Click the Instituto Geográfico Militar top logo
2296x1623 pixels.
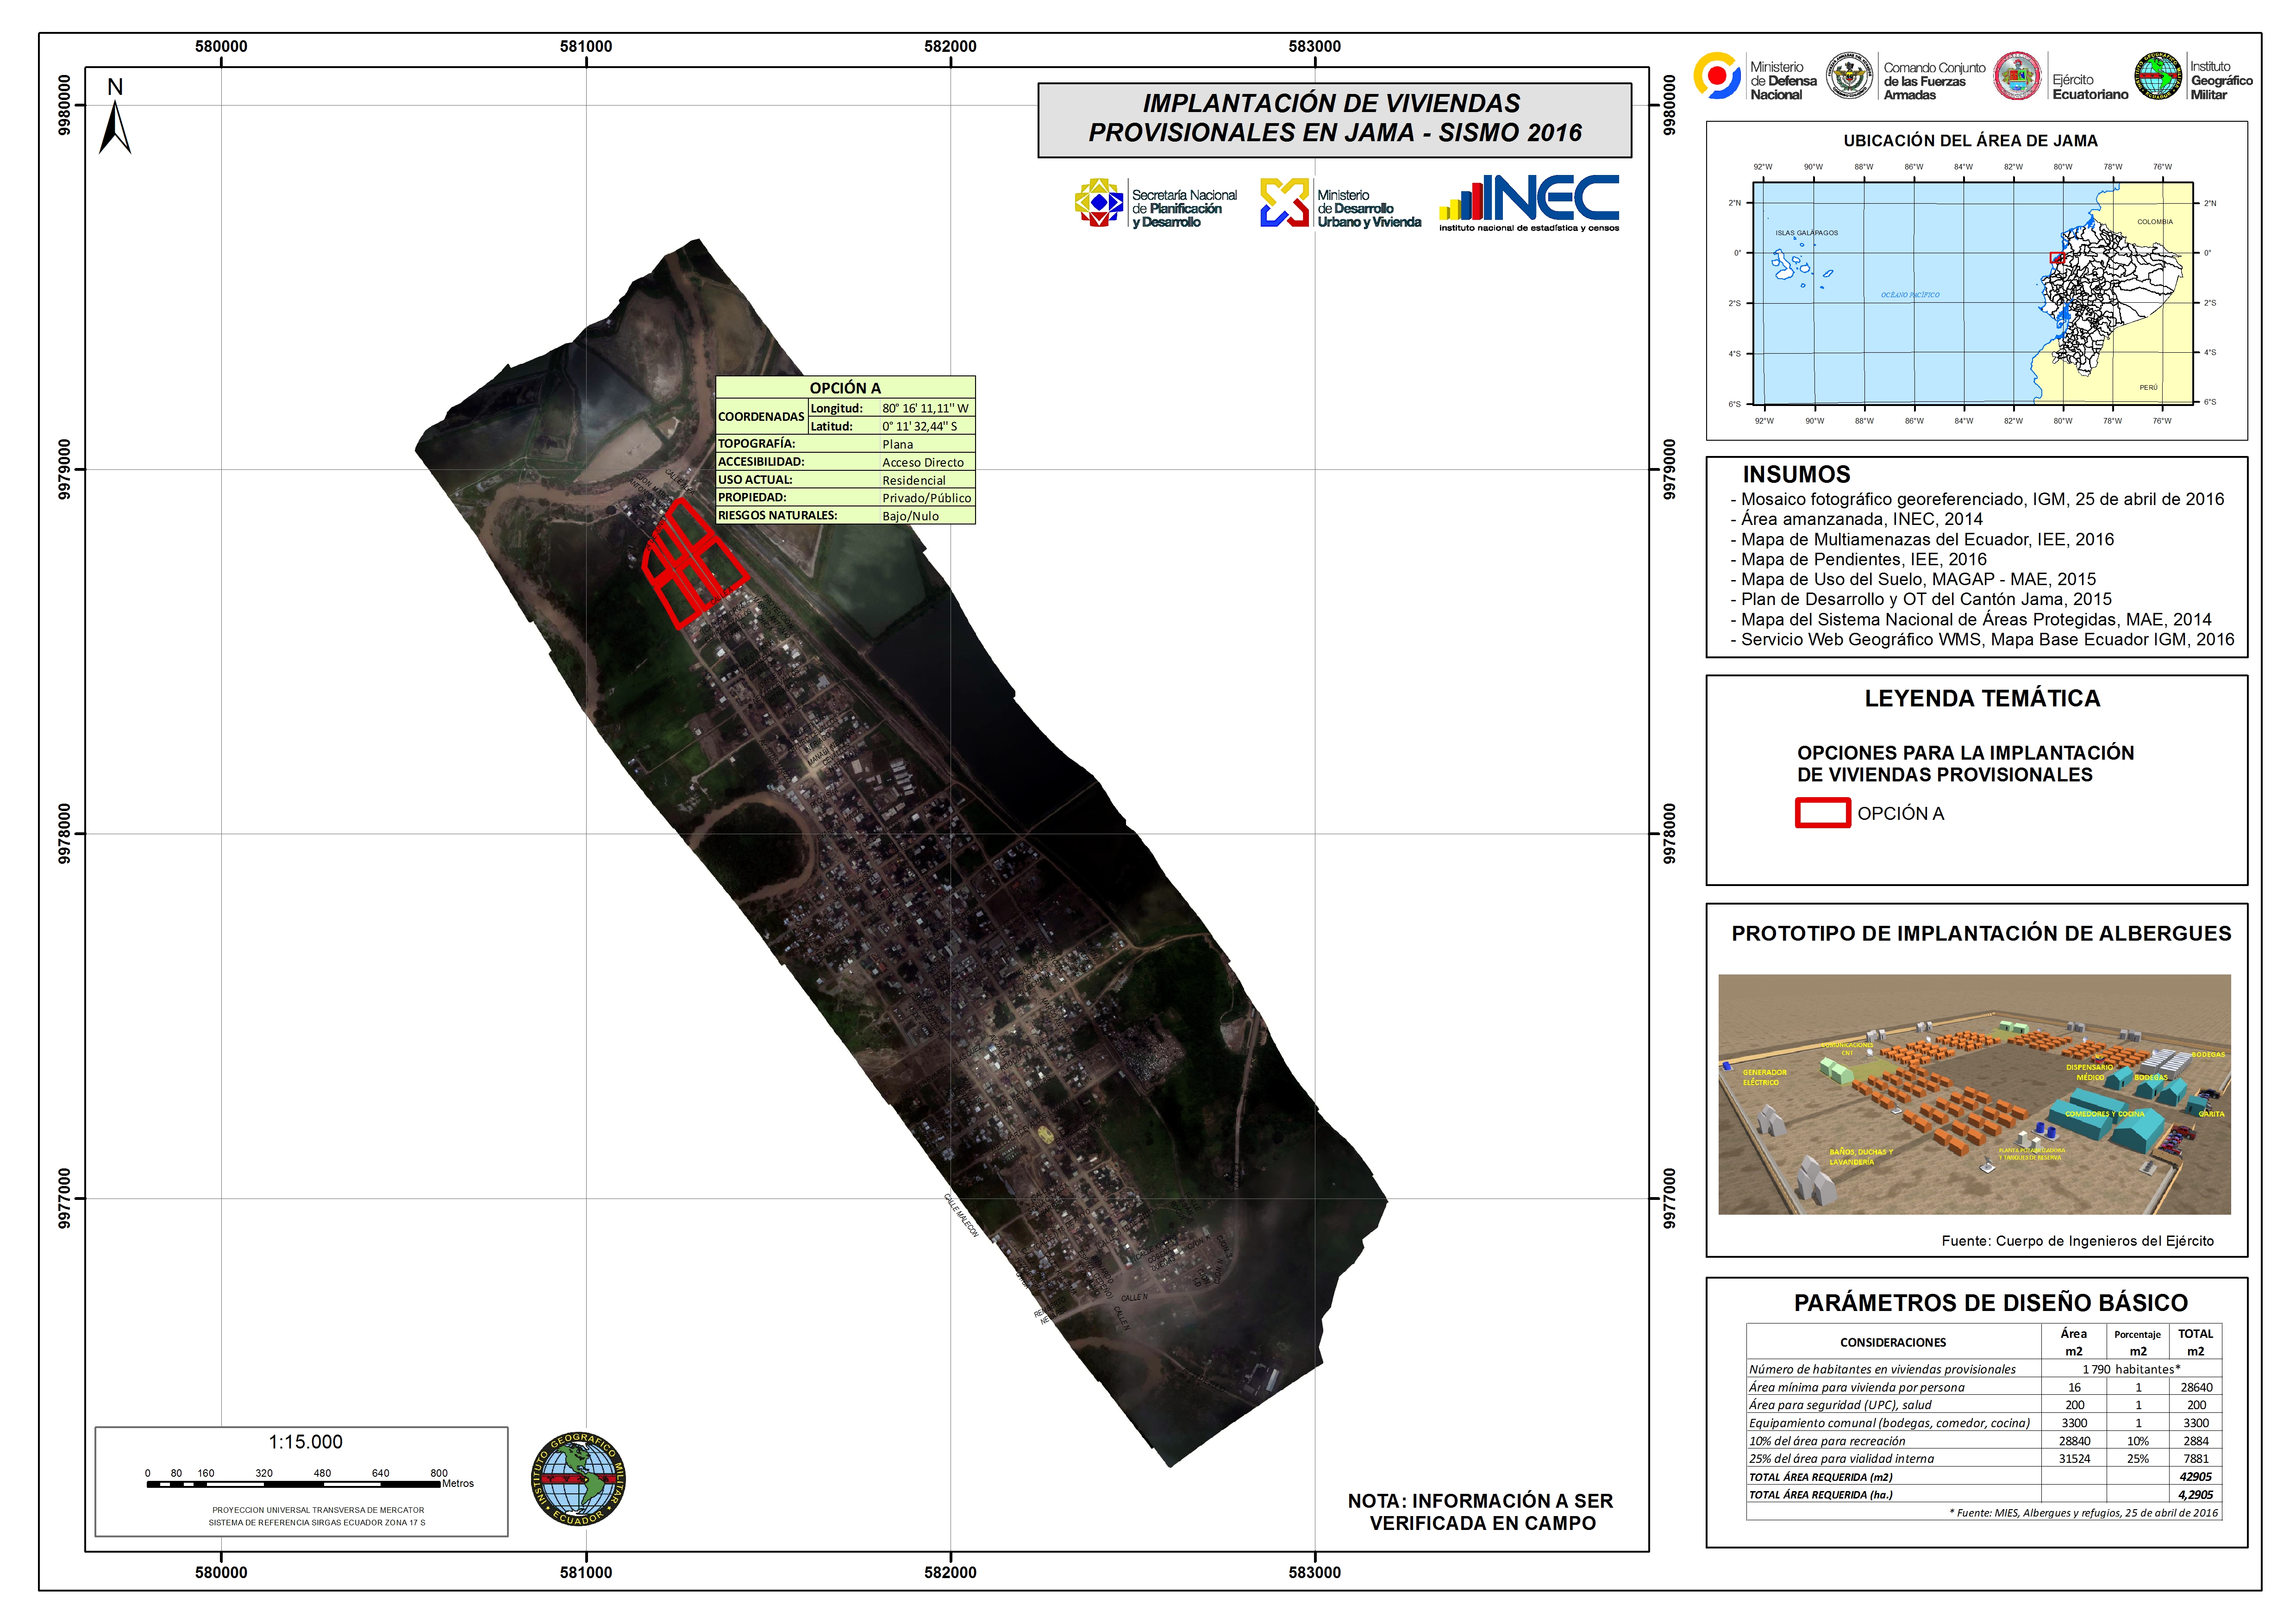(x=2158, y=77)
